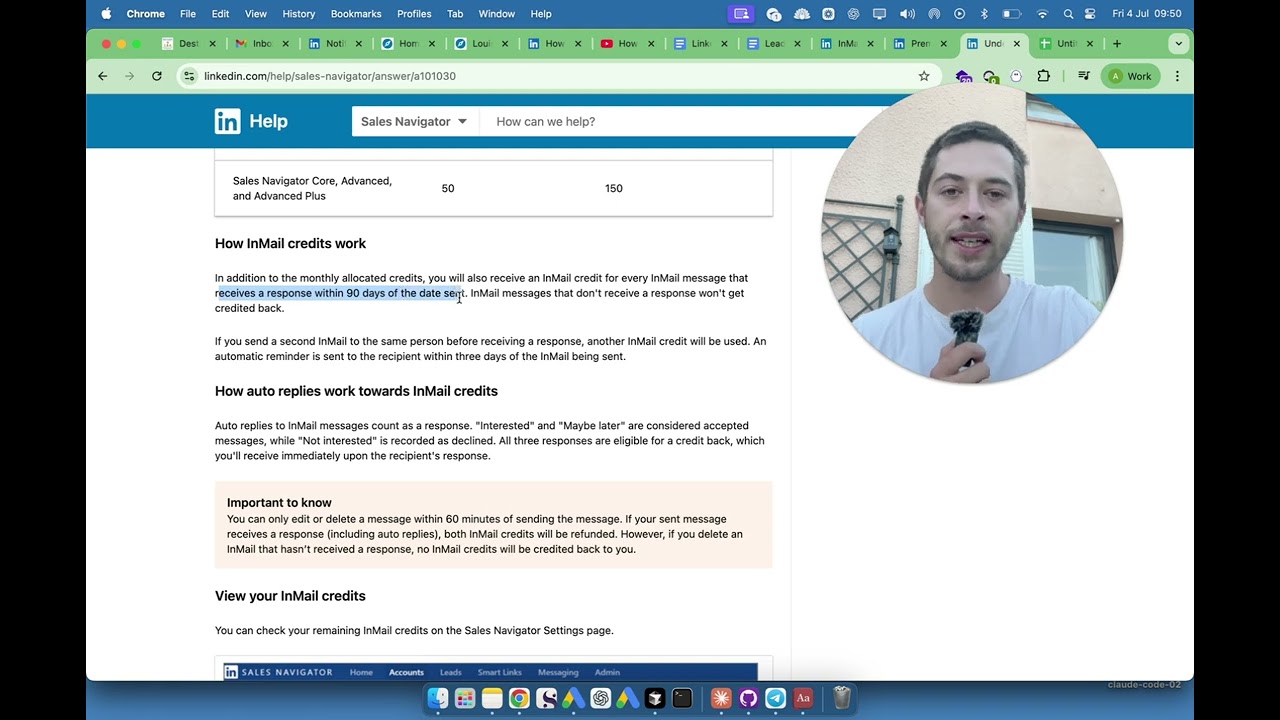
Task: Click the 'Important to know' note title
Action: click(x=279, y=502)
